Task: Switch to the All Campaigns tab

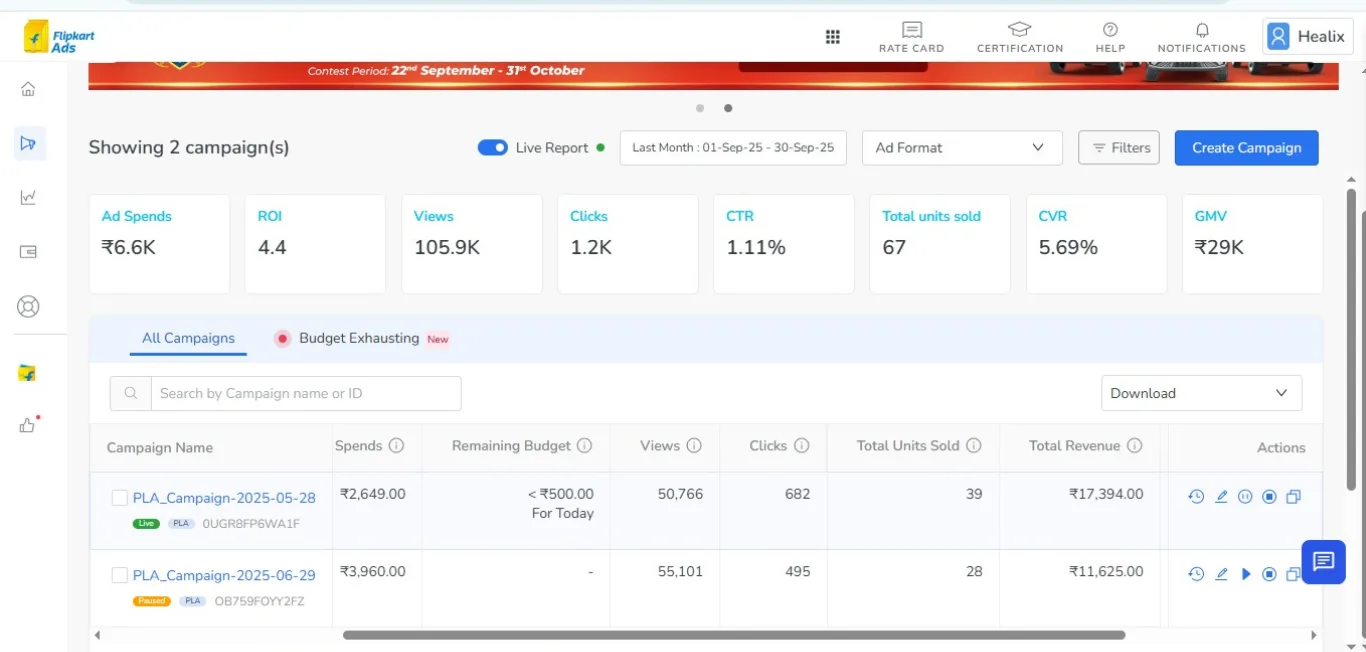Action: [x=188, y=338]
